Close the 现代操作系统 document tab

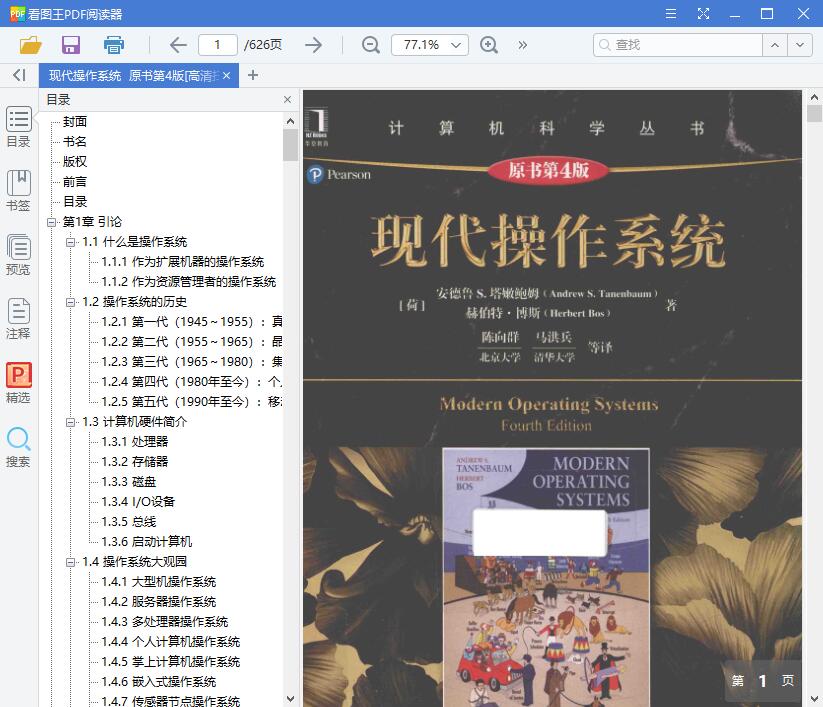click(226, 76)
